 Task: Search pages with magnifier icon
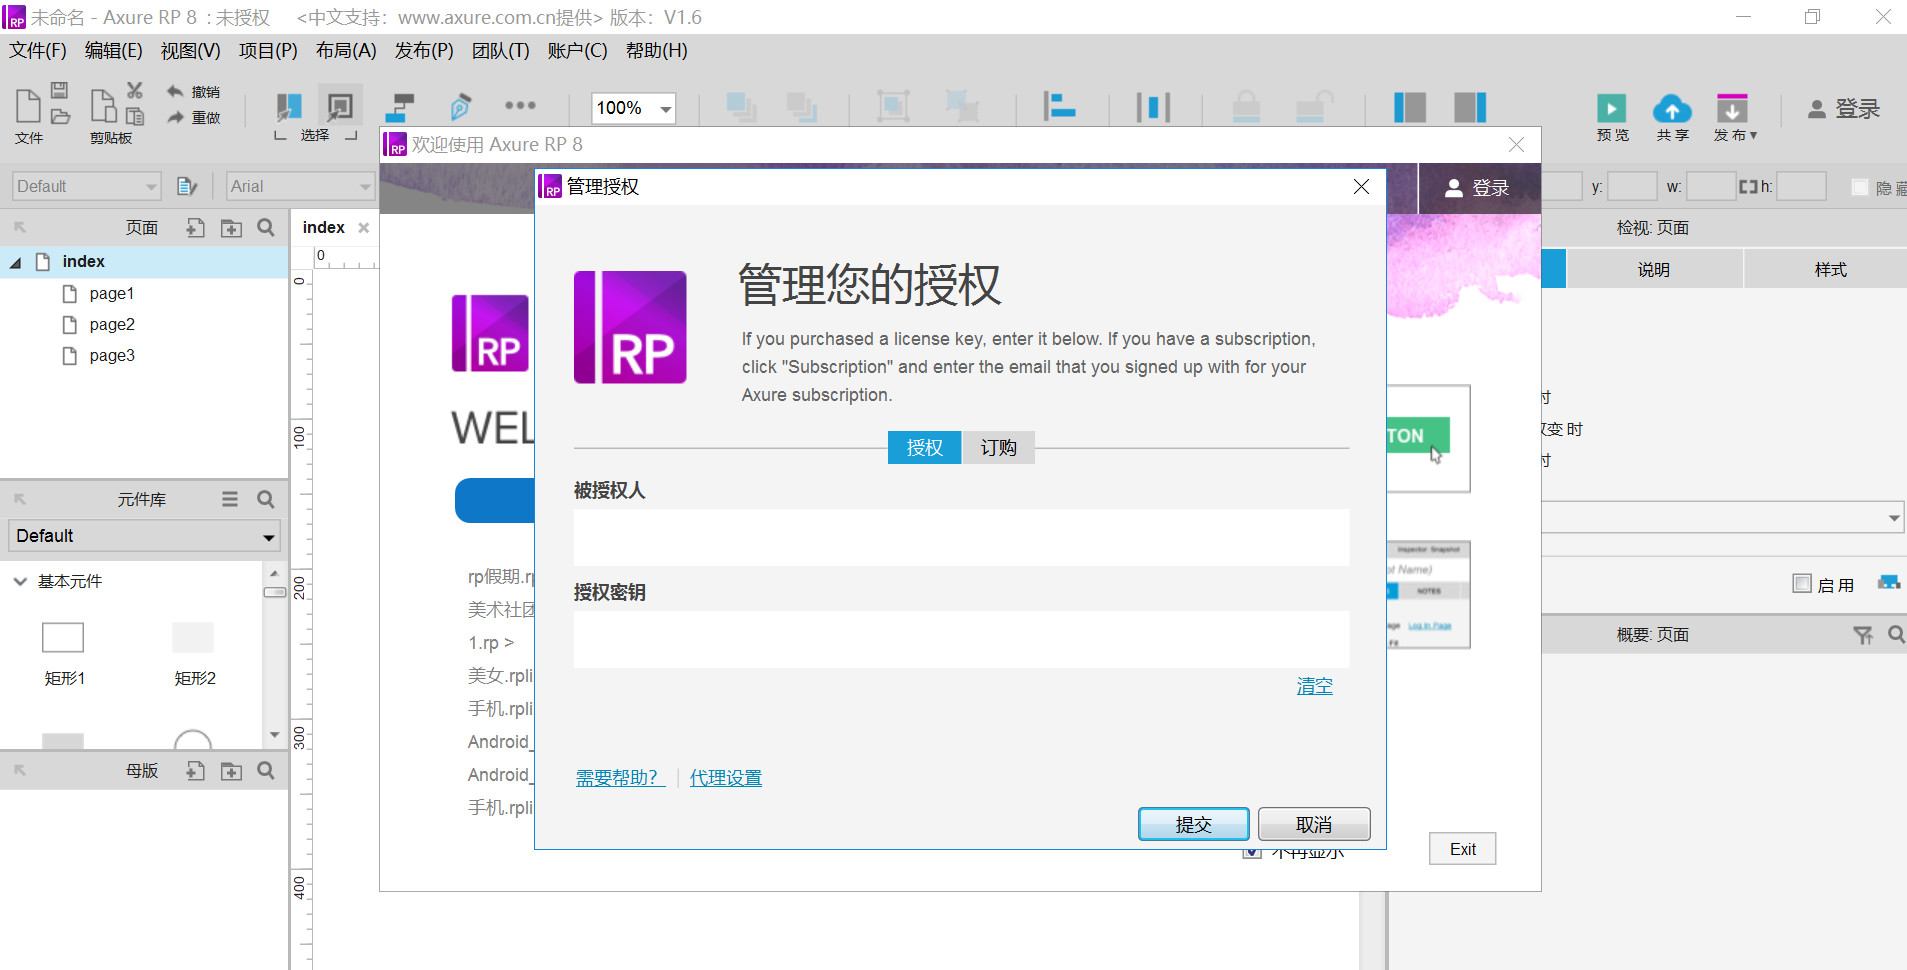click(266, 228)
